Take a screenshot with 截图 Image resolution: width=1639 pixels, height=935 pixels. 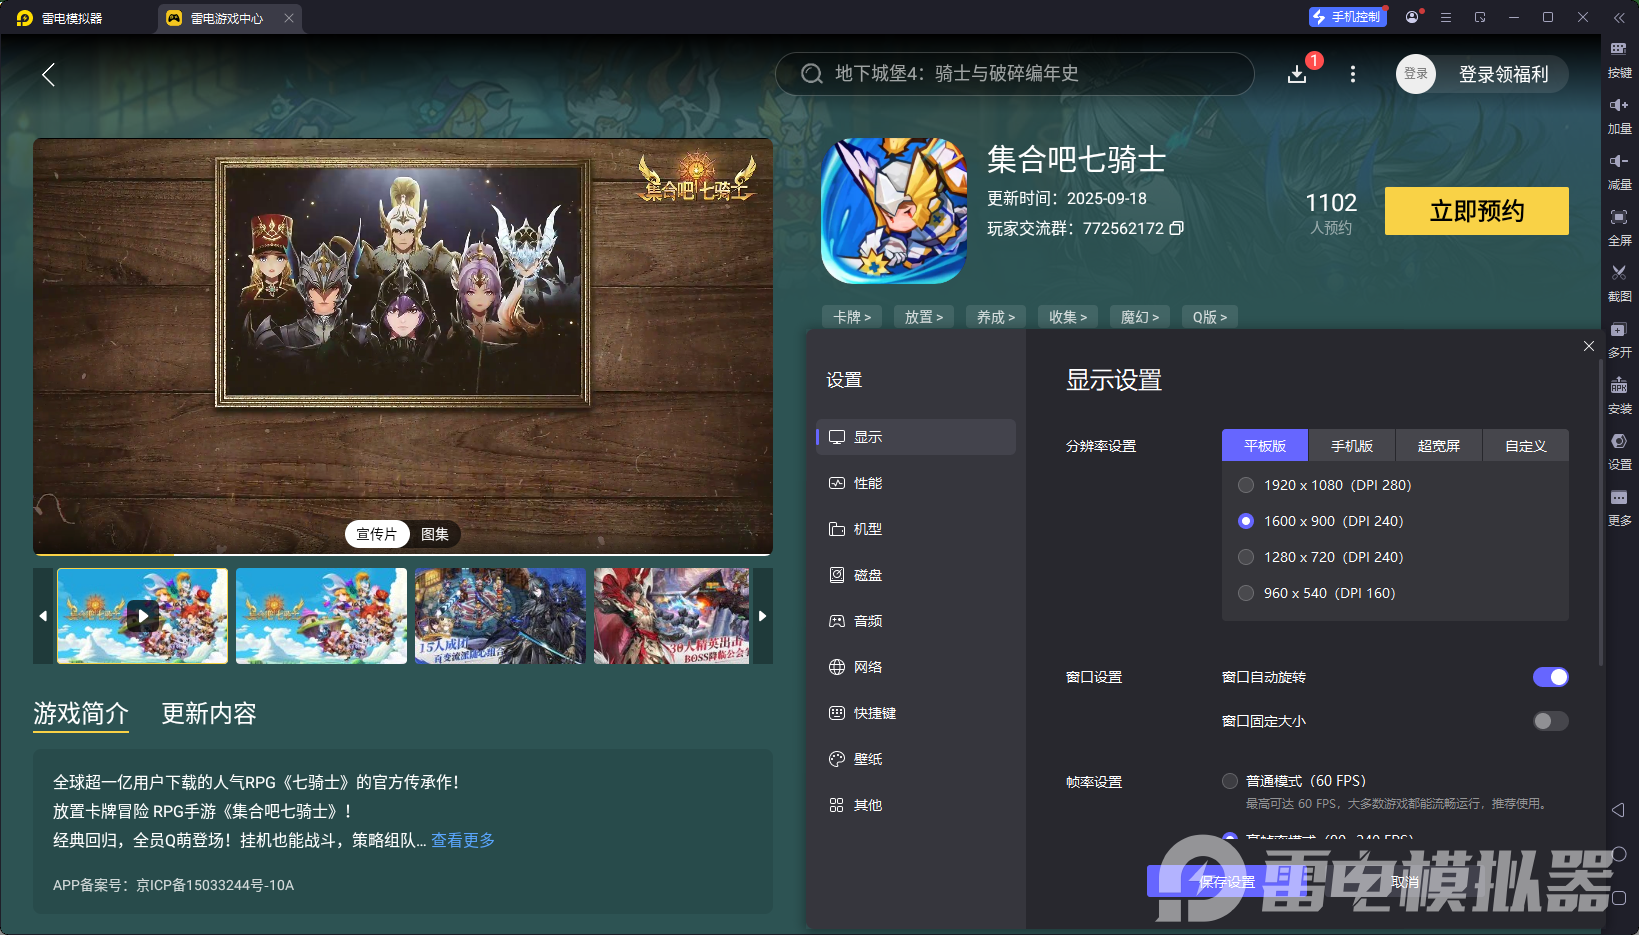point(1619,284)
